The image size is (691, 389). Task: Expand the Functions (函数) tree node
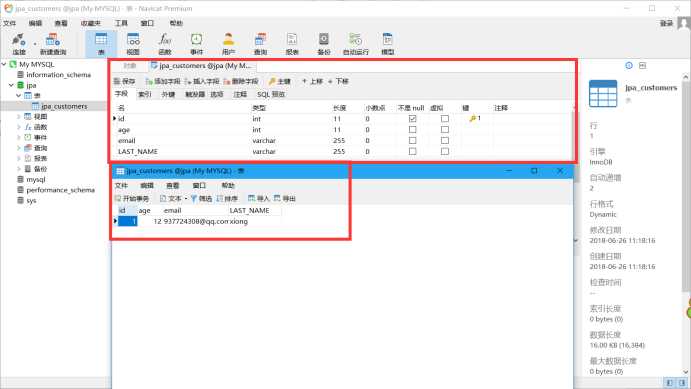click(x=19, y=127)
